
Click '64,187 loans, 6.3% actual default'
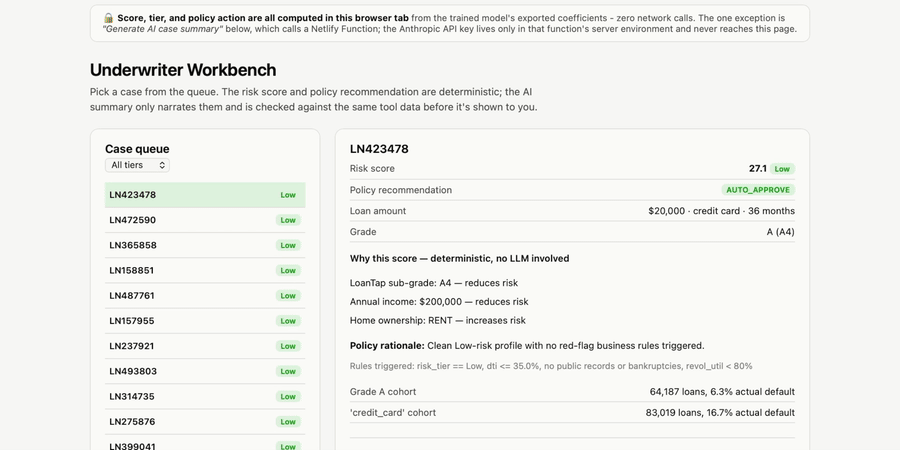pos(722,392)
